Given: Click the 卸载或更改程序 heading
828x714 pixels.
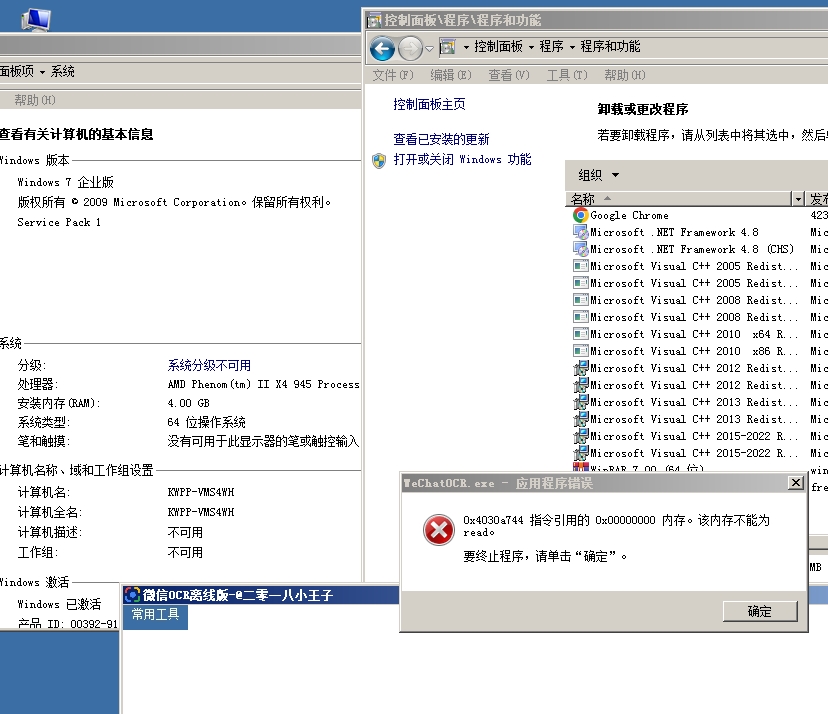Looking at the screenshot, I should [x=643, y=109].
